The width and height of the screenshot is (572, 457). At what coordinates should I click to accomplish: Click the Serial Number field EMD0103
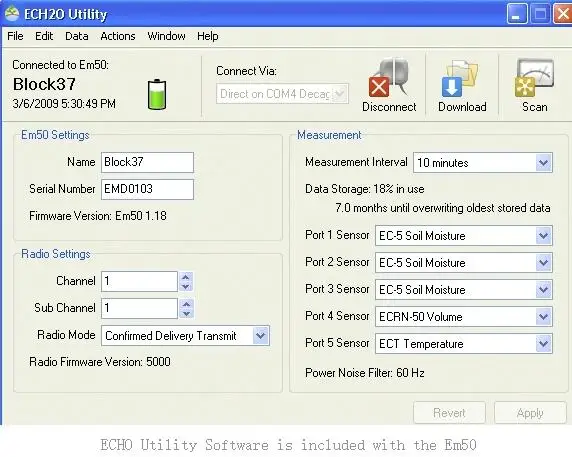pyautogui.click(x=147, y=189)
